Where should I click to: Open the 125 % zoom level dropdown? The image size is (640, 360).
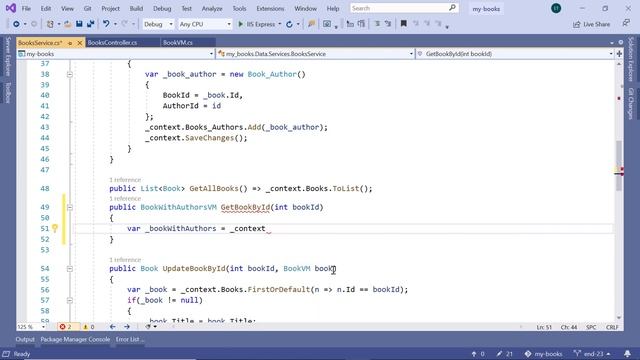click(x=31, y=327)
